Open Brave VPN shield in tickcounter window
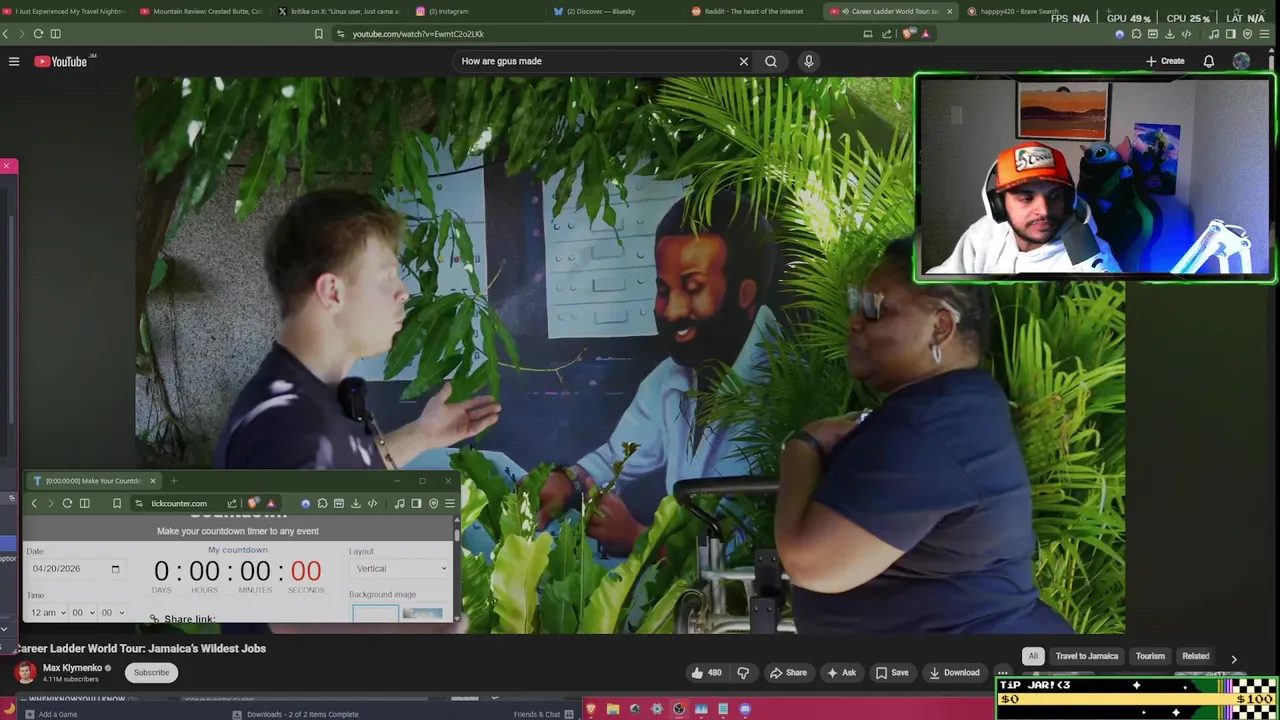This screenshot has width=1280, height=720. tap(433, 503)
